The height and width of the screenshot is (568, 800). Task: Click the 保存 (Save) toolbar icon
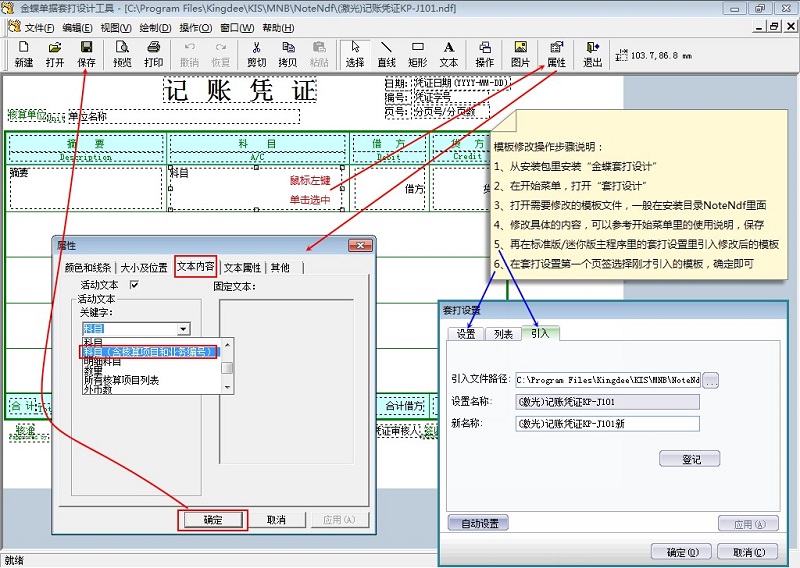(86, 53)
